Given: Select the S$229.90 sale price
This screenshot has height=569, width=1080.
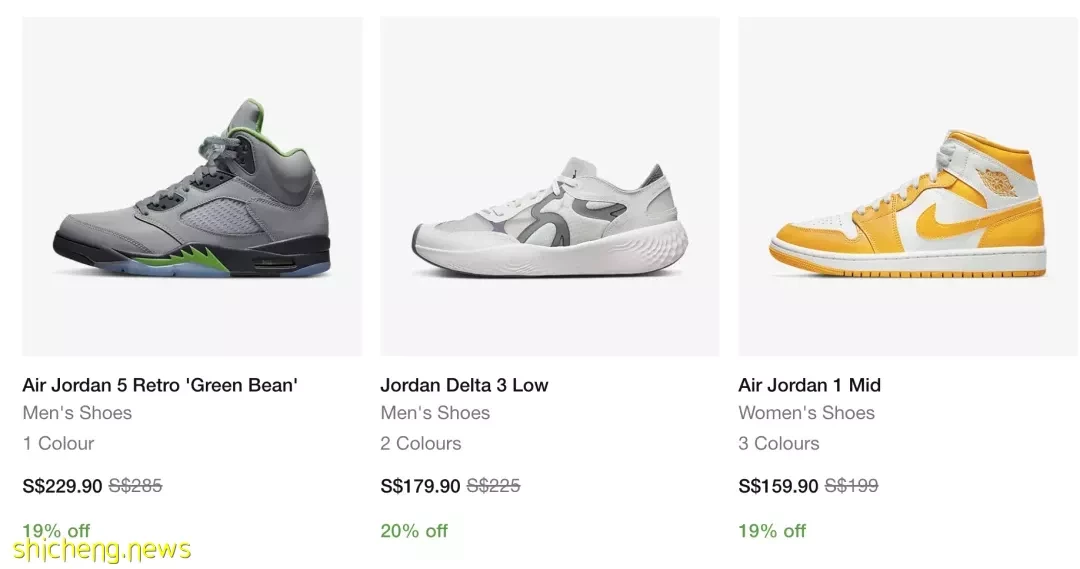Looking at the screenshot, I should coord(62,486).
